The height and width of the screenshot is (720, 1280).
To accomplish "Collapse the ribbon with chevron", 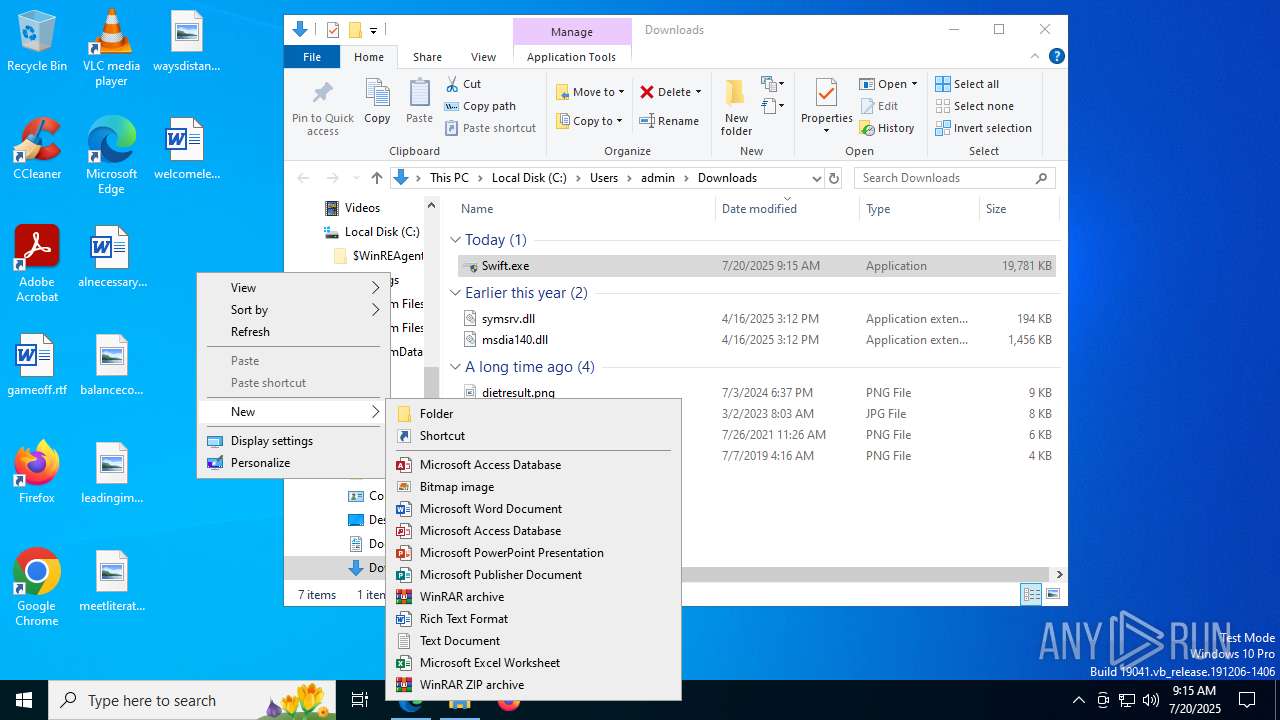I will 1036,57.
